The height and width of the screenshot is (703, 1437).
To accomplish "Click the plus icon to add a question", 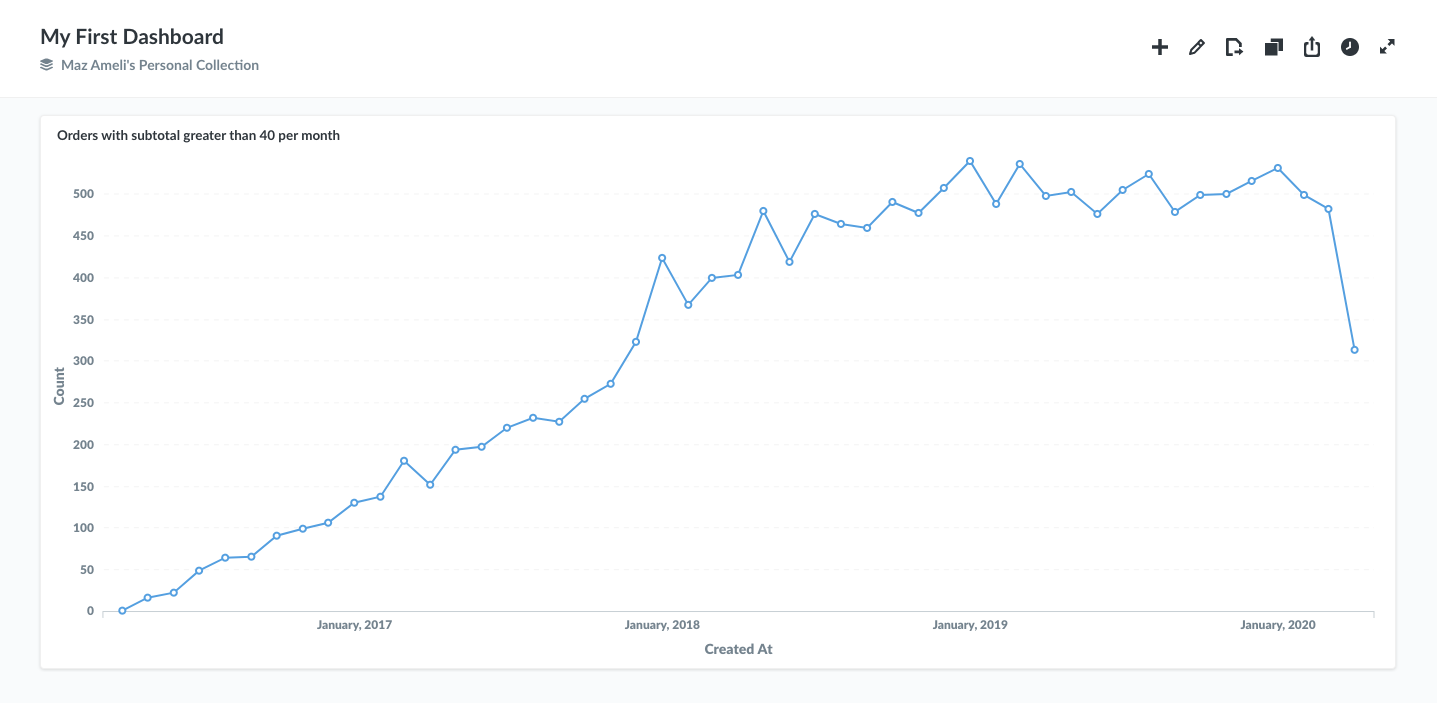I will pos(1160,47).
